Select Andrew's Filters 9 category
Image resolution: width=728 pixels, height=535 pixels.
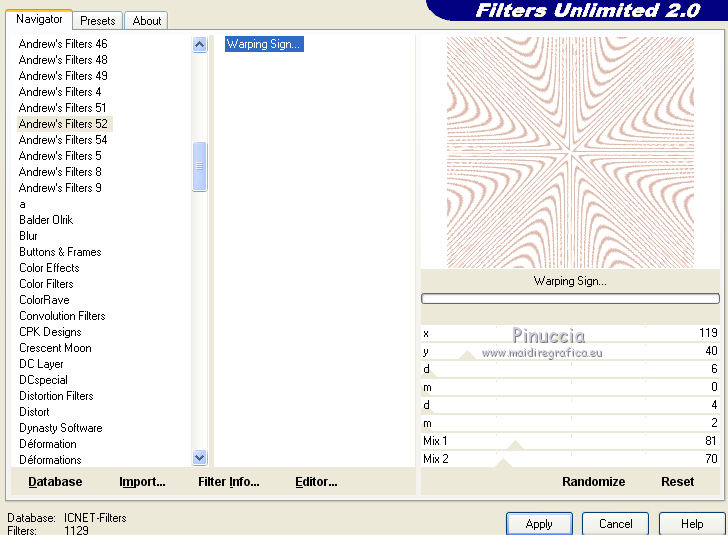[x=60, y=188]
